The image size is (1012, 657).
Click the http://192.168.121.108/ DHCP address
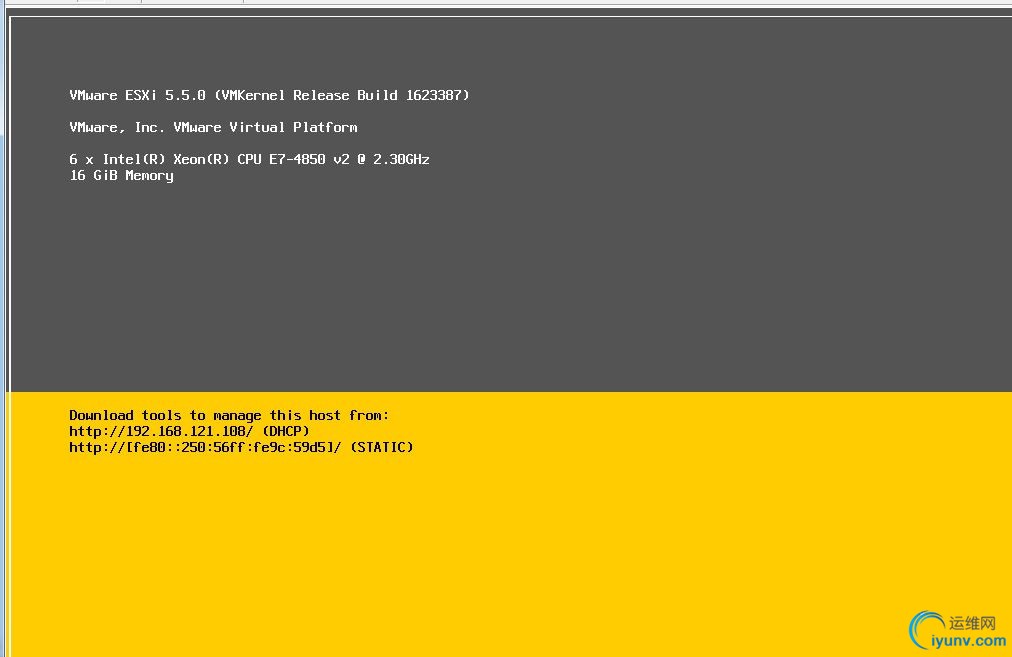coord(189,431)
